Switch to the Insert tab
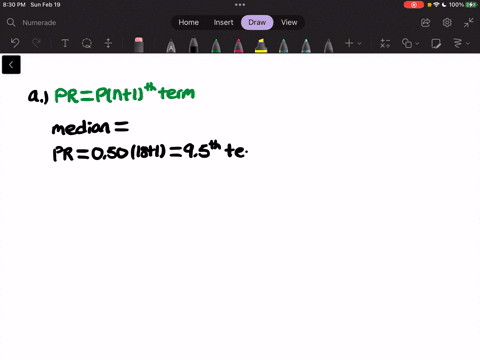Screen dimensions: 480x360 click(223, 22)
